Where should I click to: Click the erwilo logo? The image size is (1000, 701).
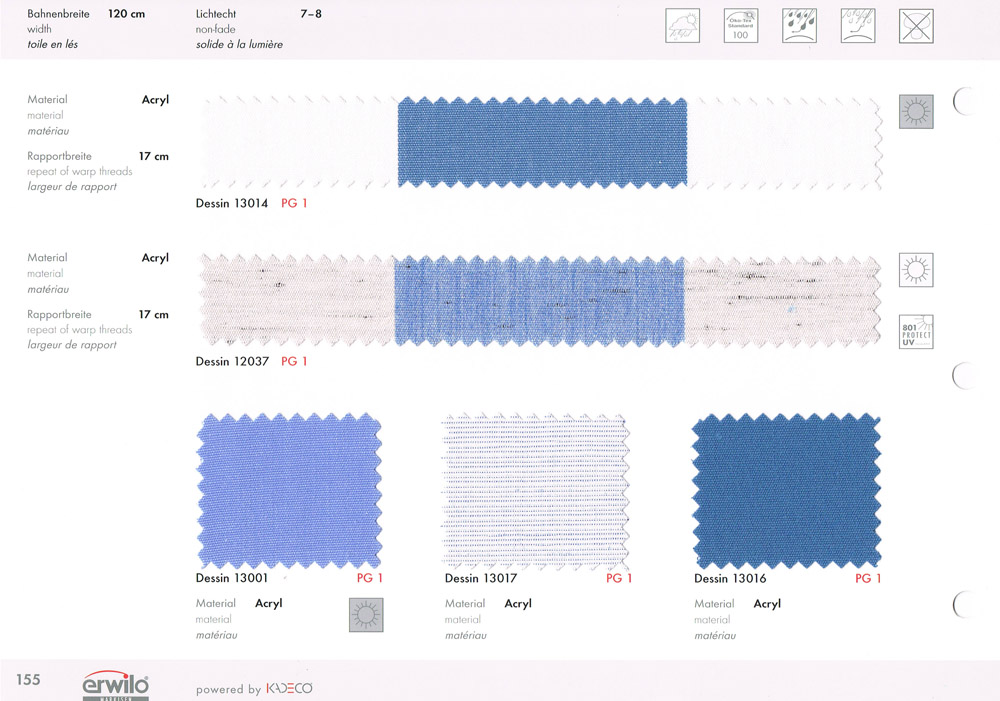tap(115, 686)
